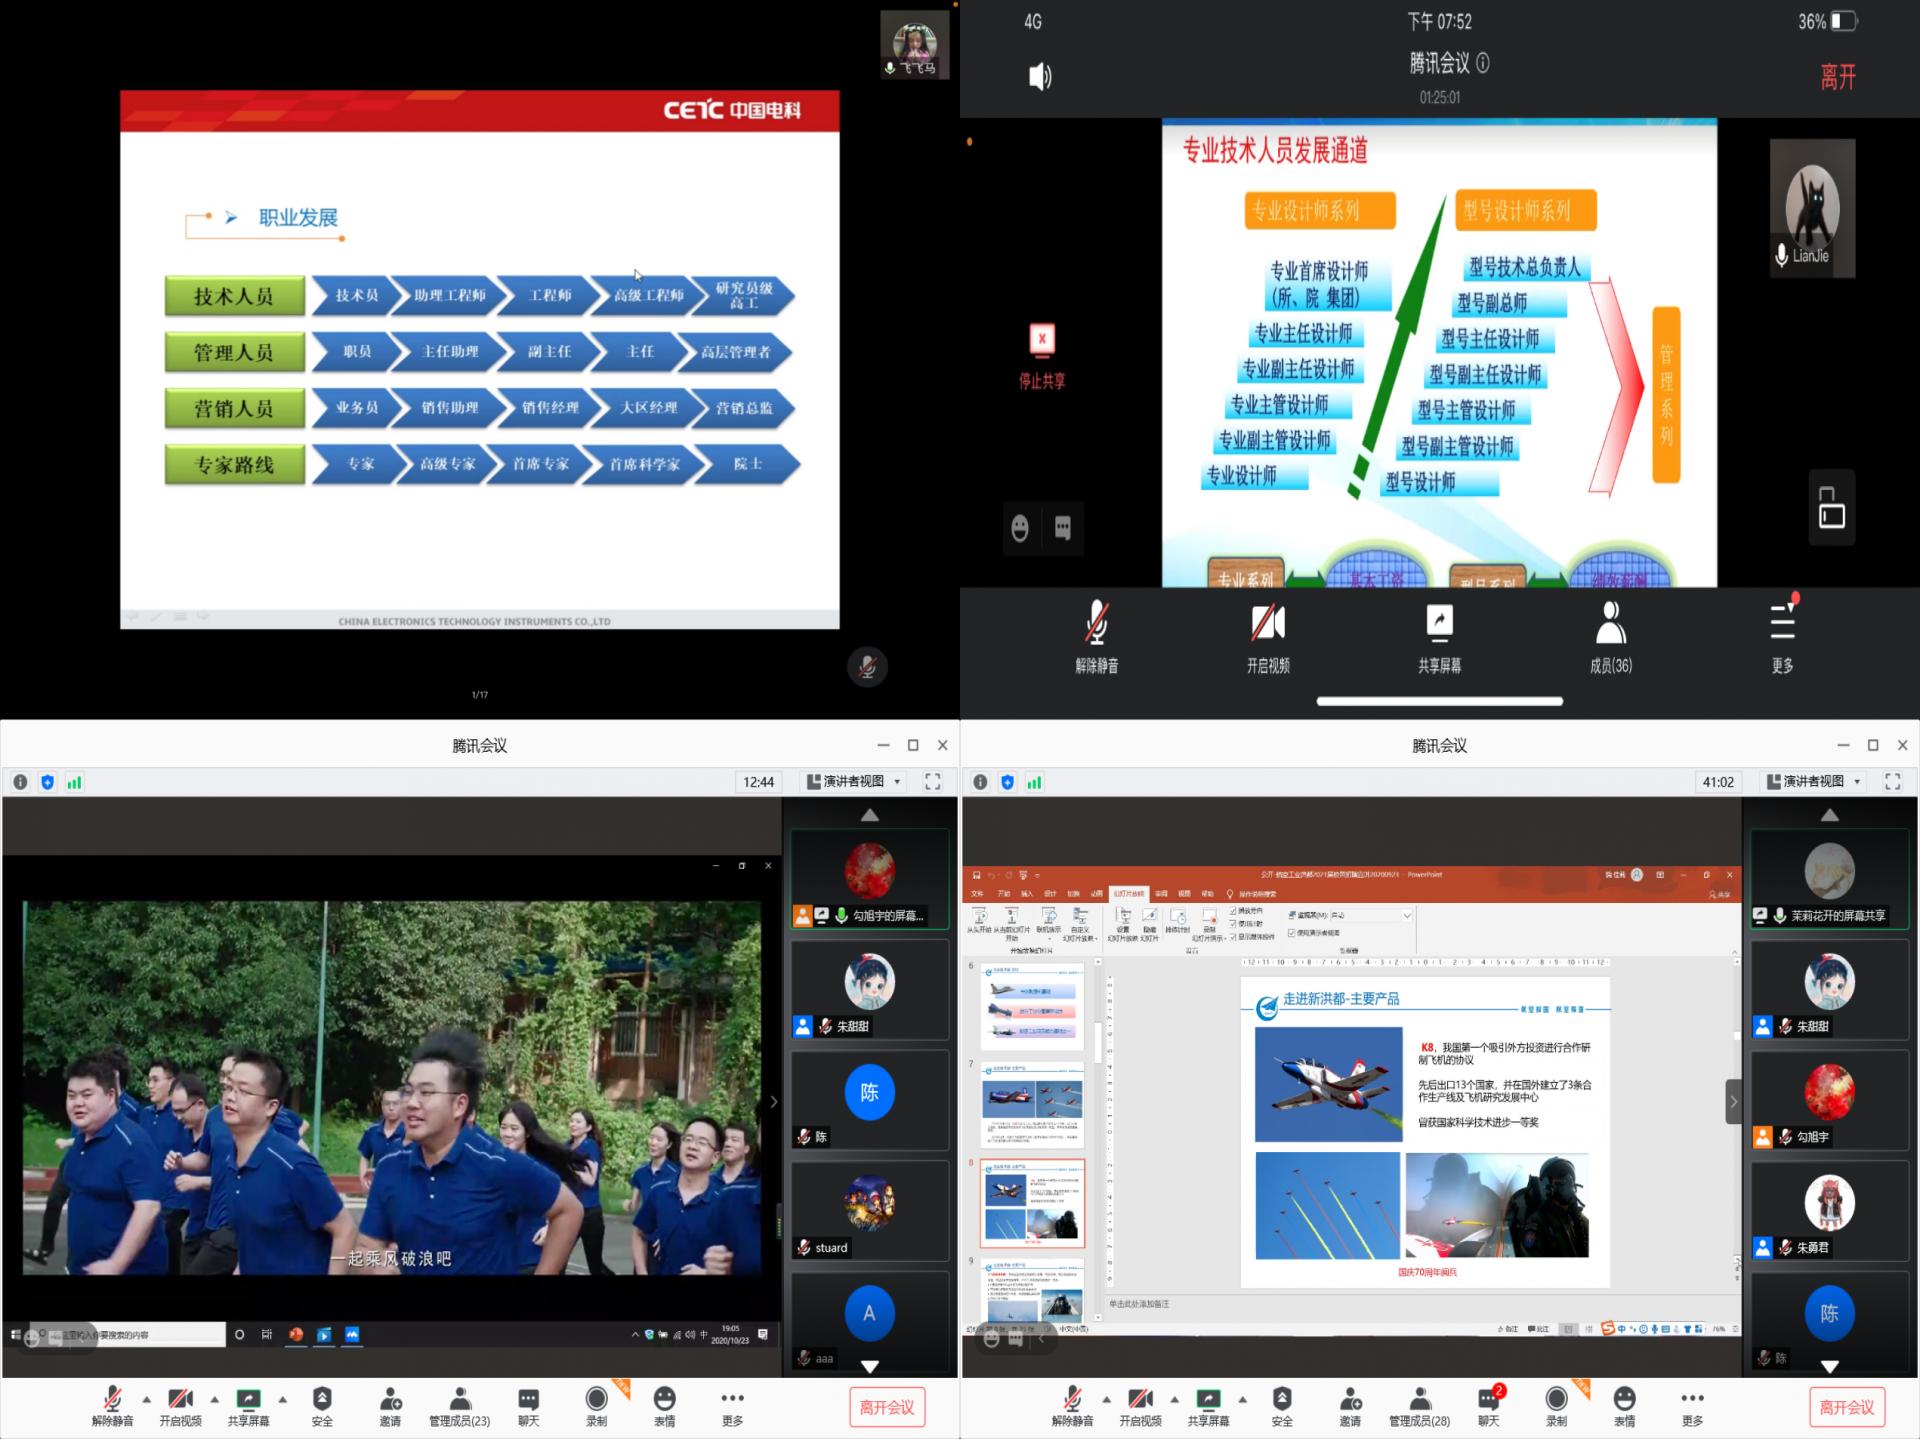Toggle 解除静音 microphone in mobile meeting view
Screen dimensions: 1920x1439
click(1096, 624)
